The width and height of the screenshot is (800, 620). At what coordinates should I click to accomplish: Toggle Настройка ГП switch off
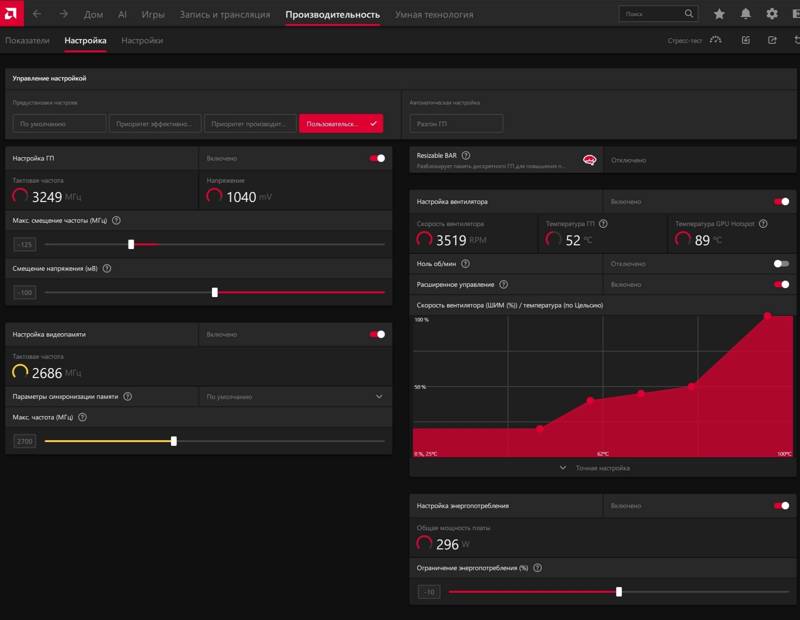pyautogui.click(x=377, y=158)
